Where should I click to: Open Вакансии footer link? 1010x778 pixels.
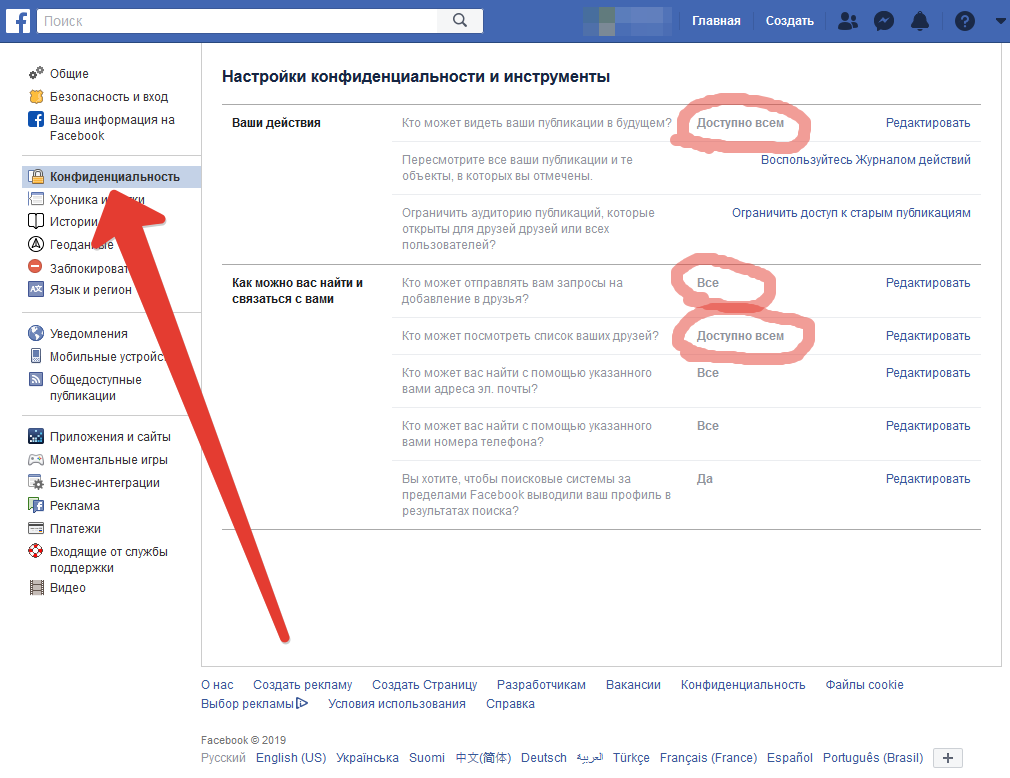[x=633, y=685]
